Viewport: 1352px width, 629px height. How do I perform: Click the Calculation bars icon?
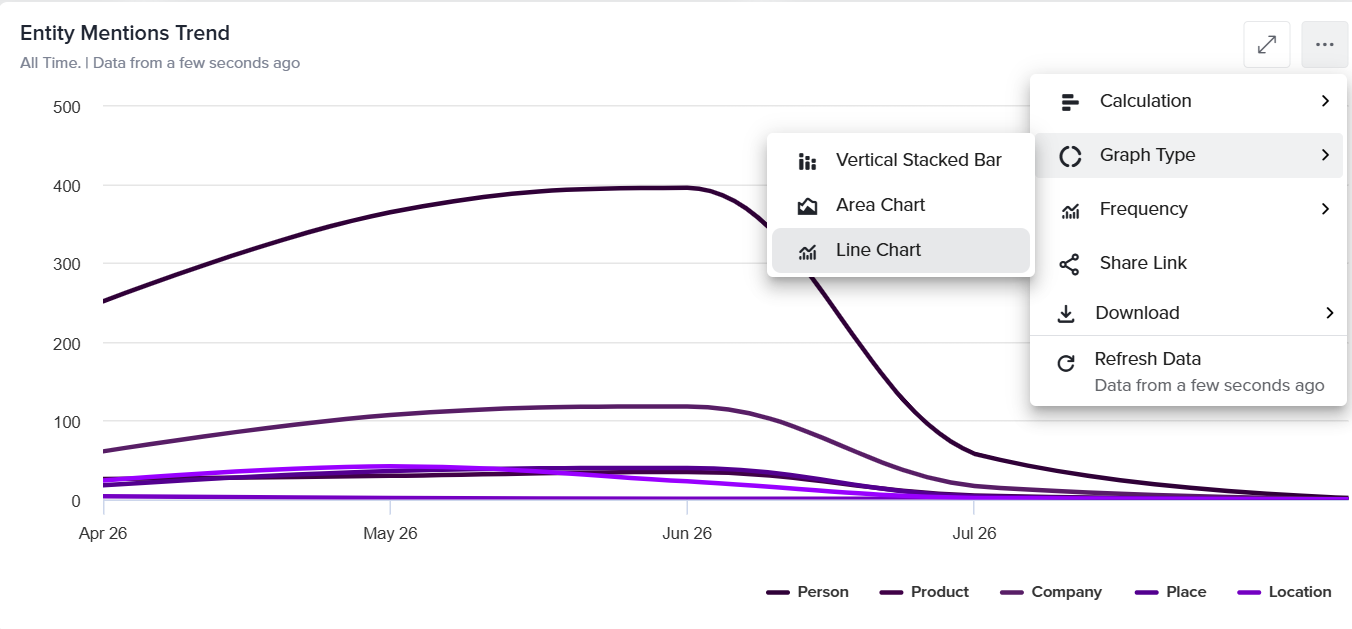pyautogui.click(x=1070, y=101)
